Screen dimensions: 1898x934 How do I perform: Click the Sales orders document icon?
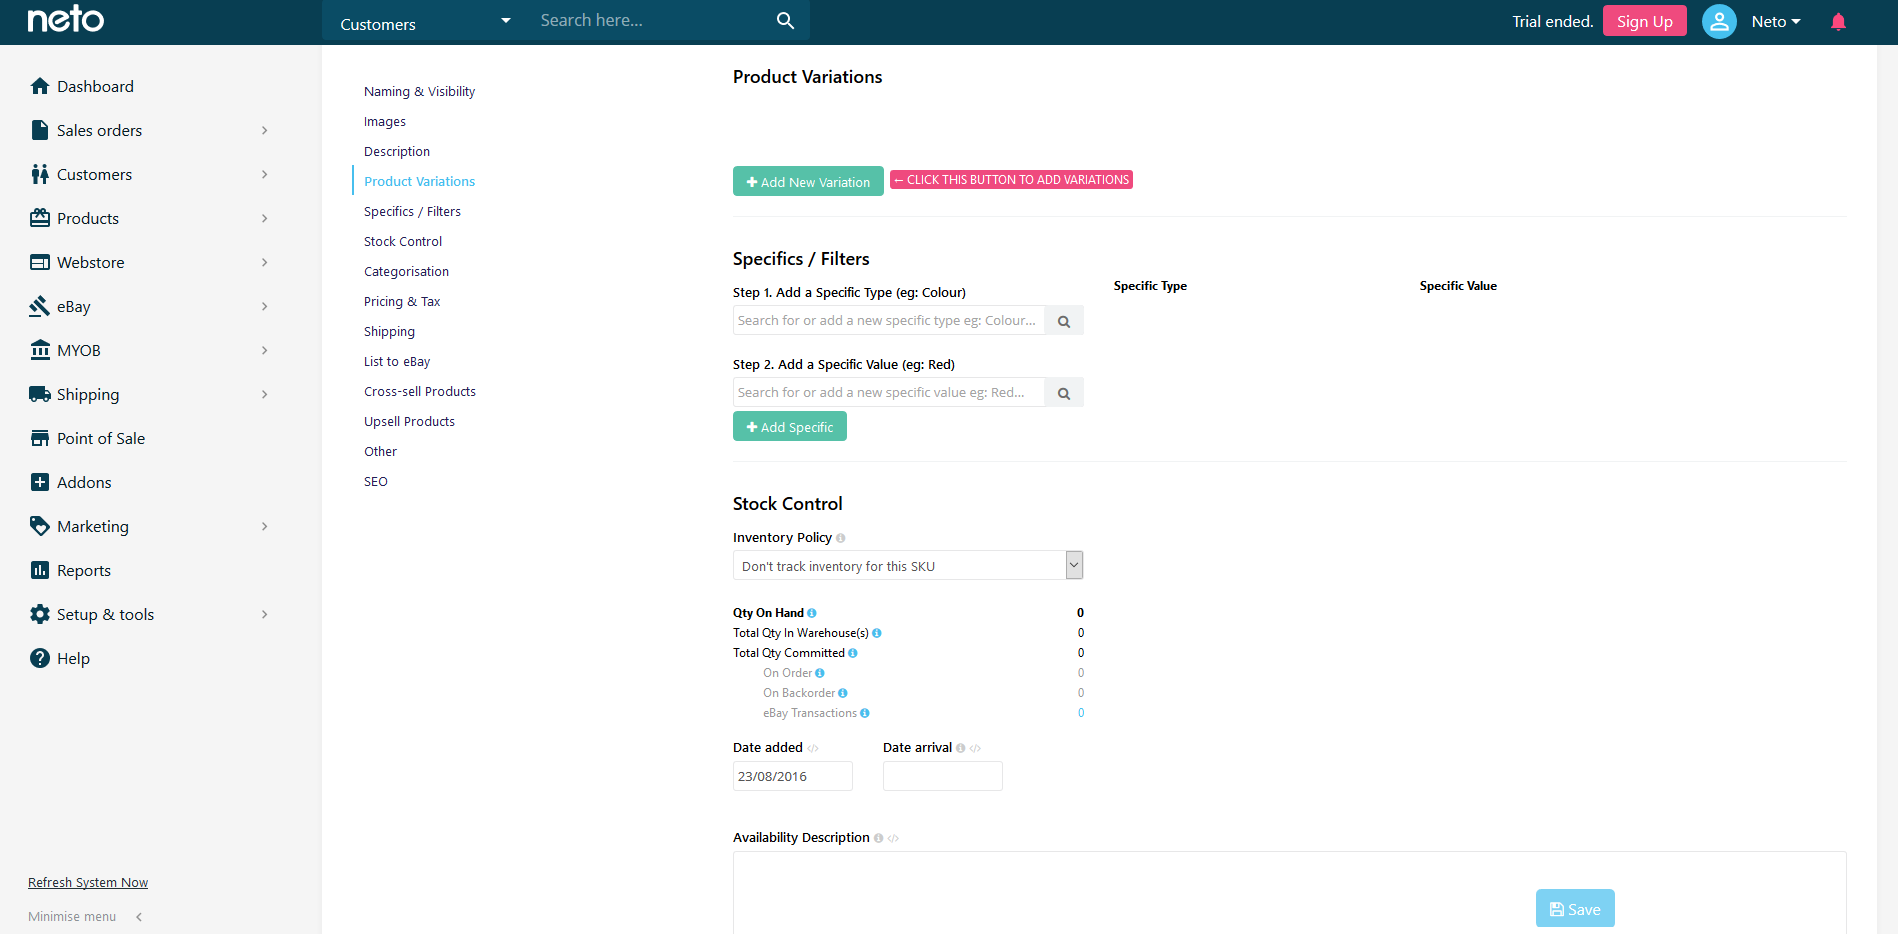tap(40, 130)
